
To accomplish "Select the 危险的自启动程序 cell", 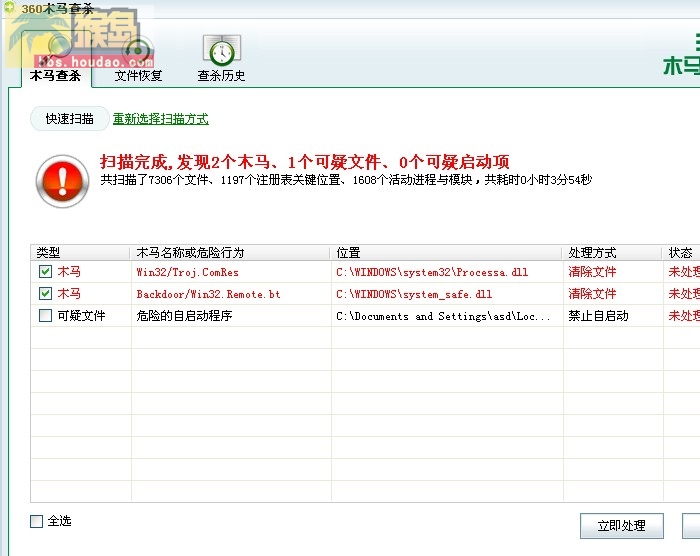I will (x=184, y=316).
